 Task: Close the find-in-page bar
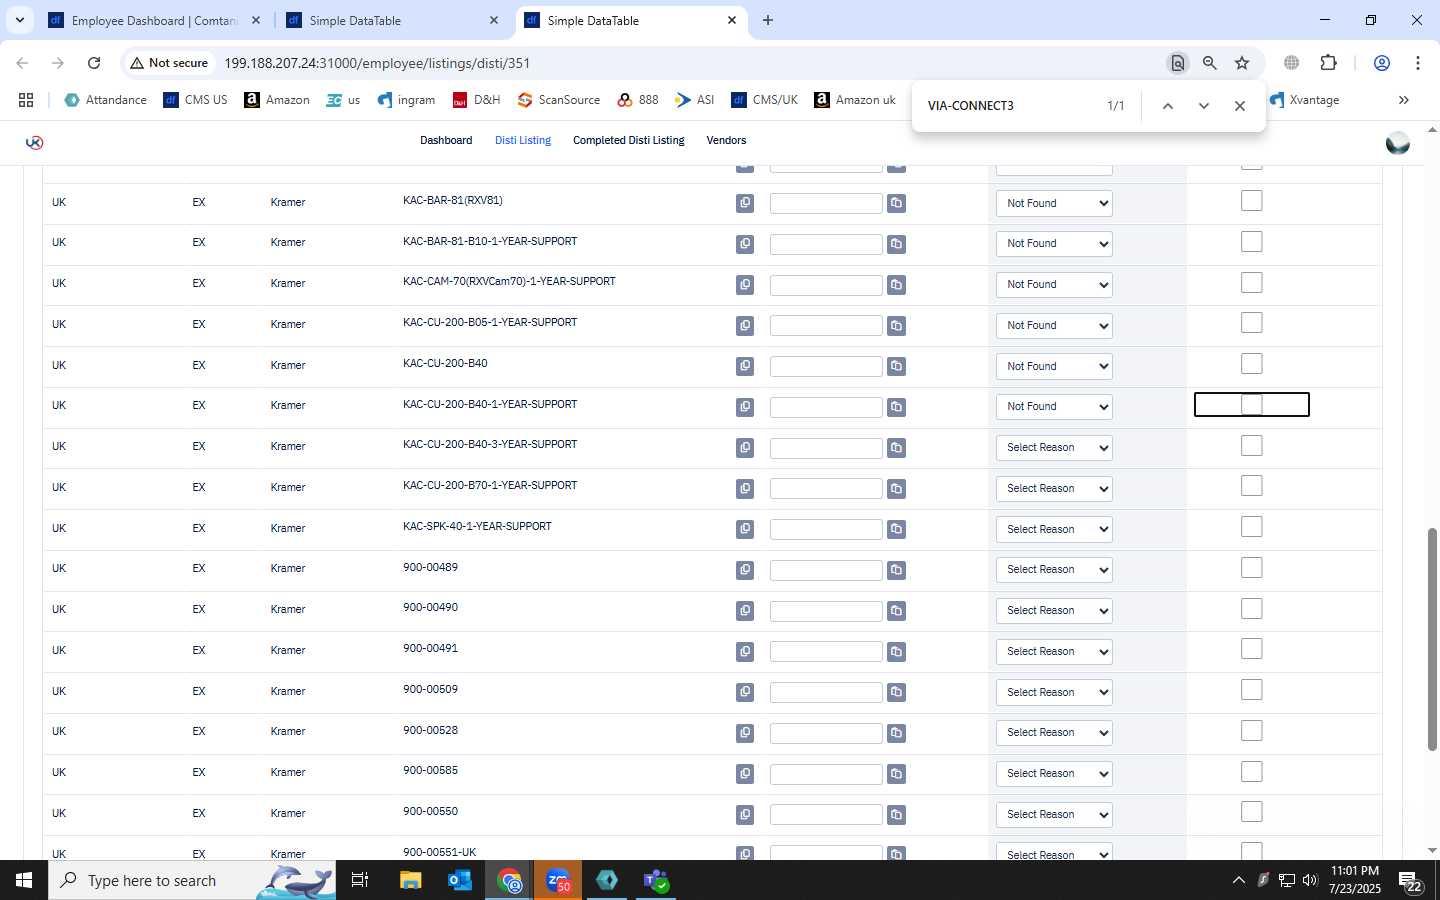(x=1240, y=106)
